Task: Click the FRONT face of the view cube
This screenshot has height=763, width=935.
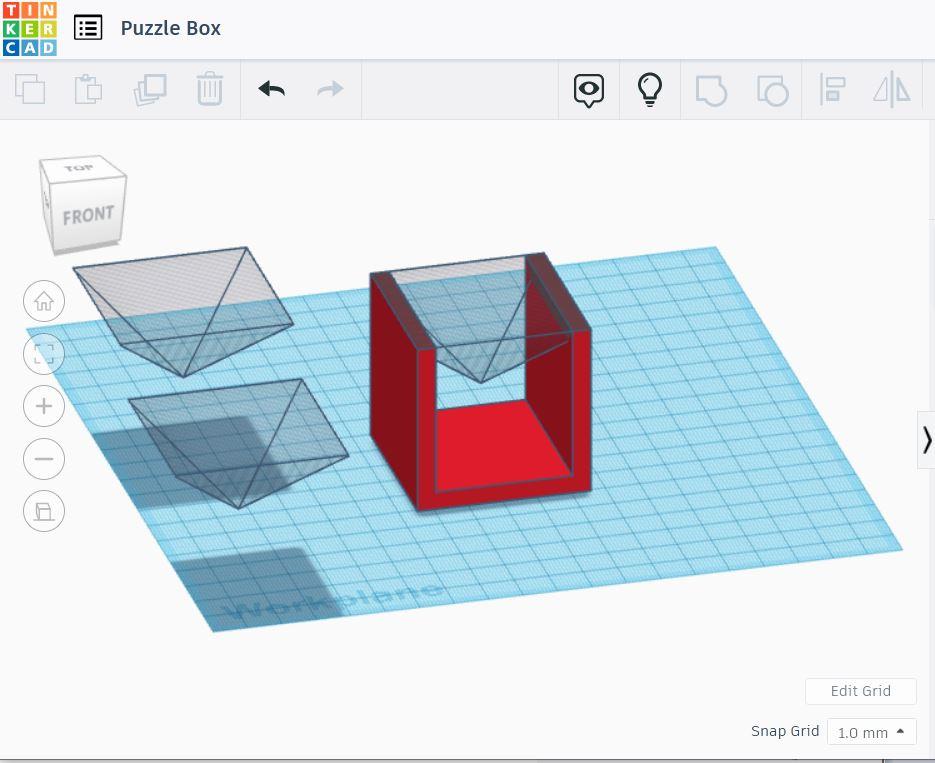Action: coord(88,215)
